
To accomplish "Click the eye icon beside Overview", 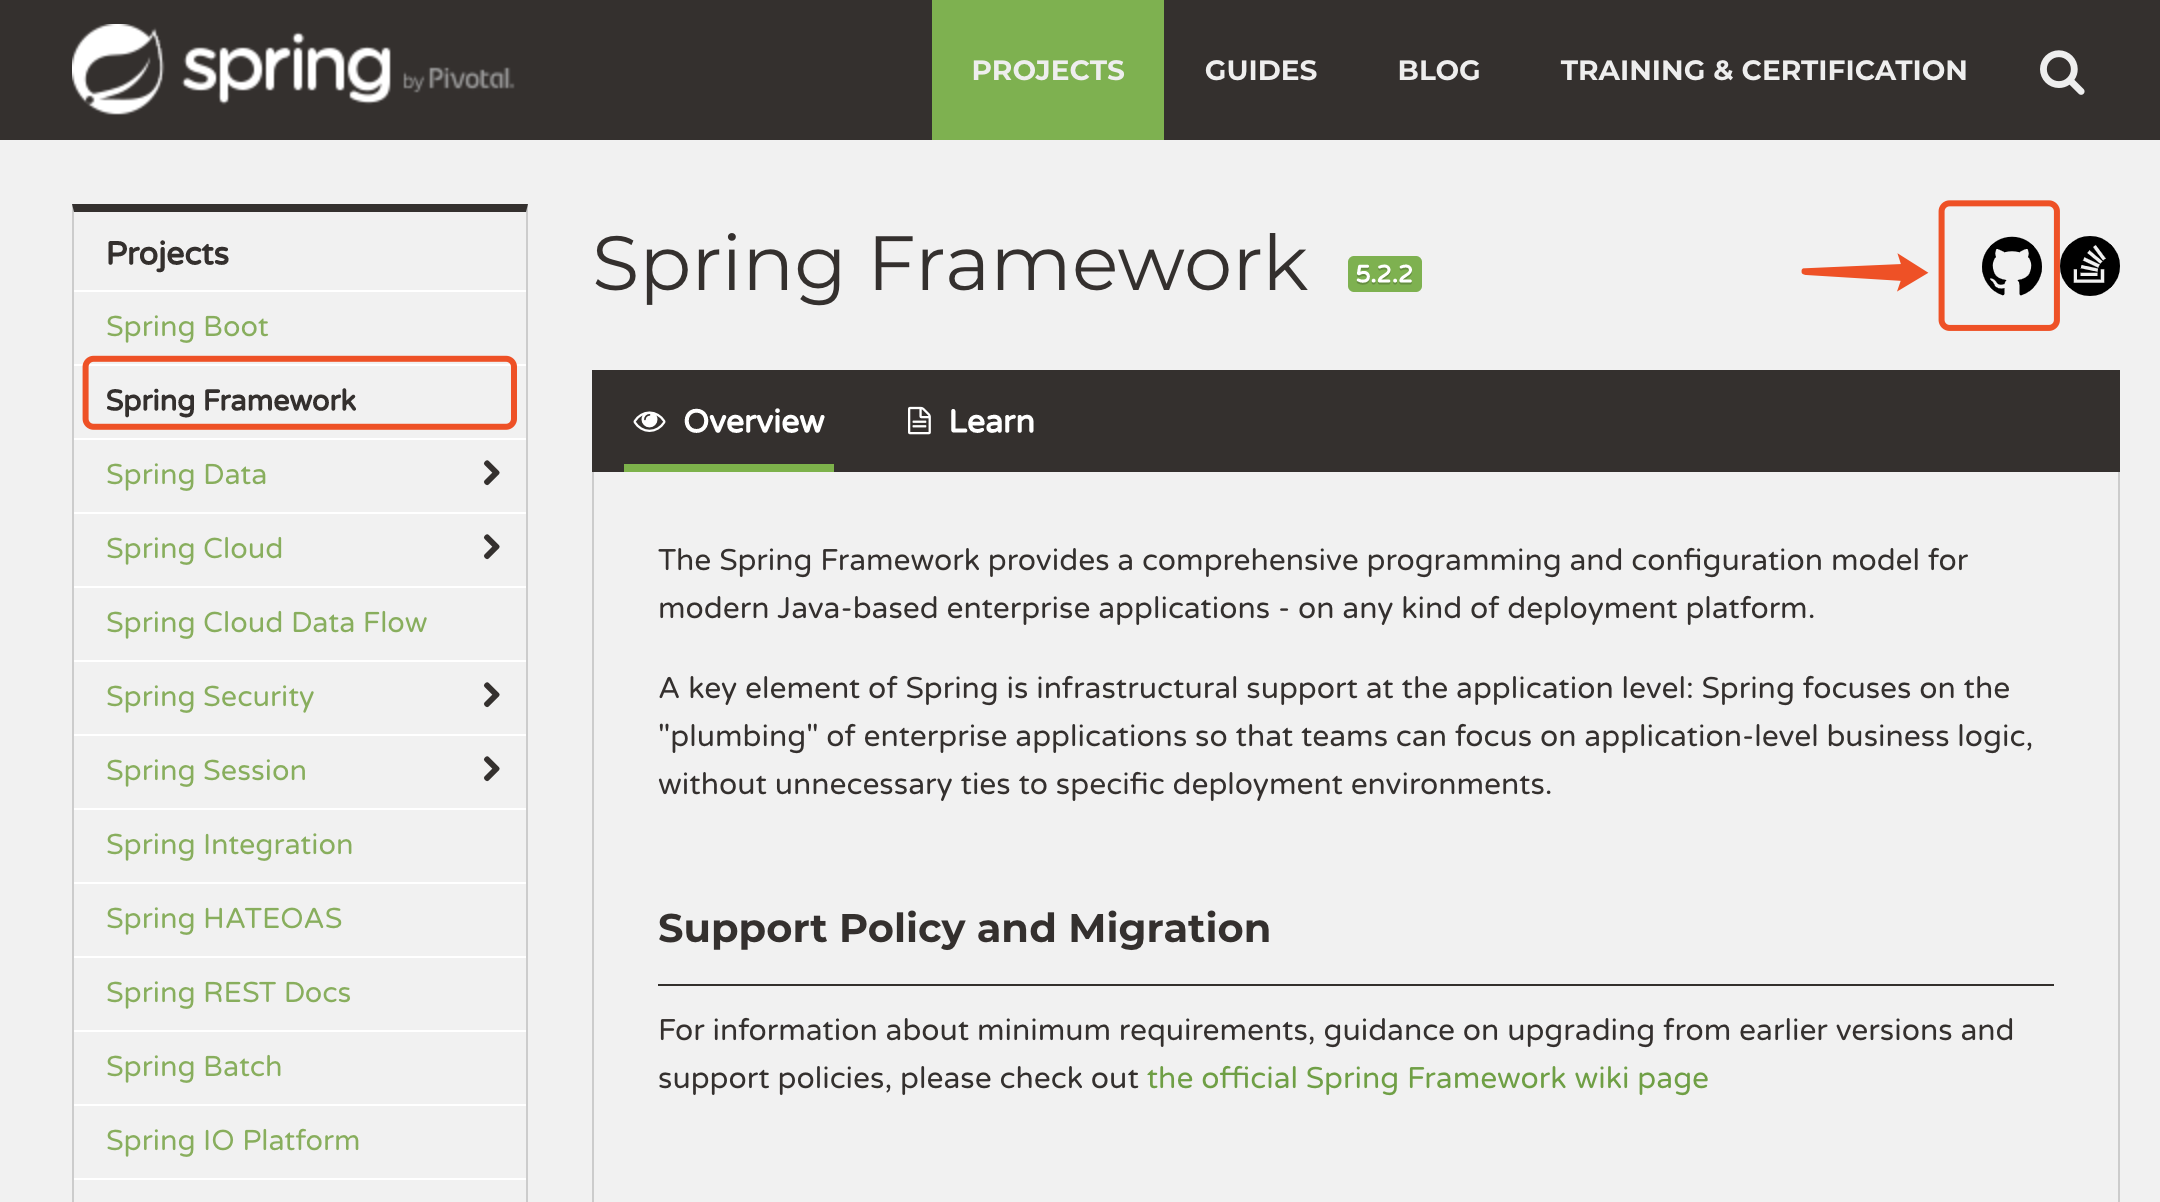I will [649, 421].
